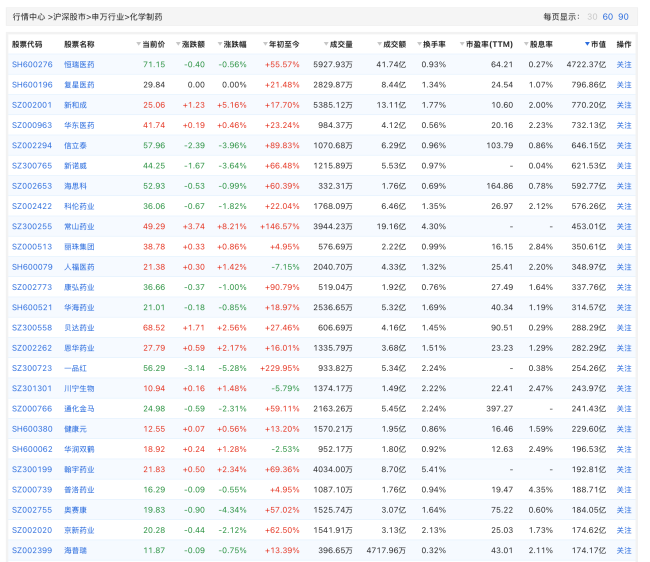Open stock code SH600196 link
650x562 pixels.
pos(30,84)
